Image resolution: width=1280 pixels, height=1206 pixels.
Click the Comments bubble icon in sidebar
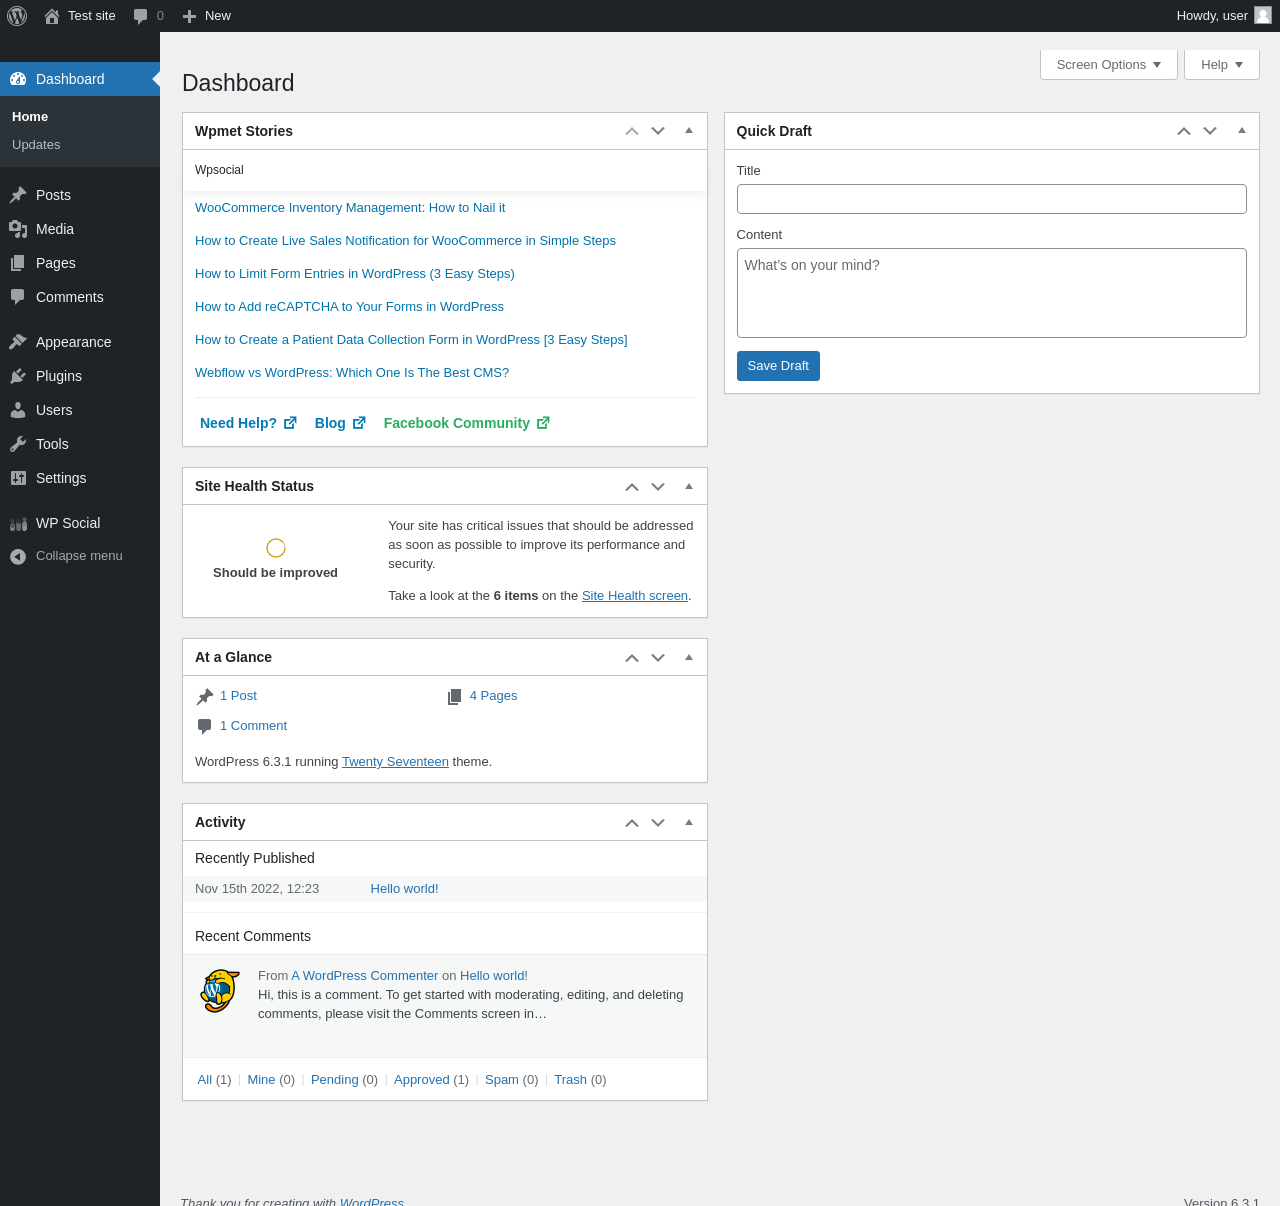pos(18,297)
